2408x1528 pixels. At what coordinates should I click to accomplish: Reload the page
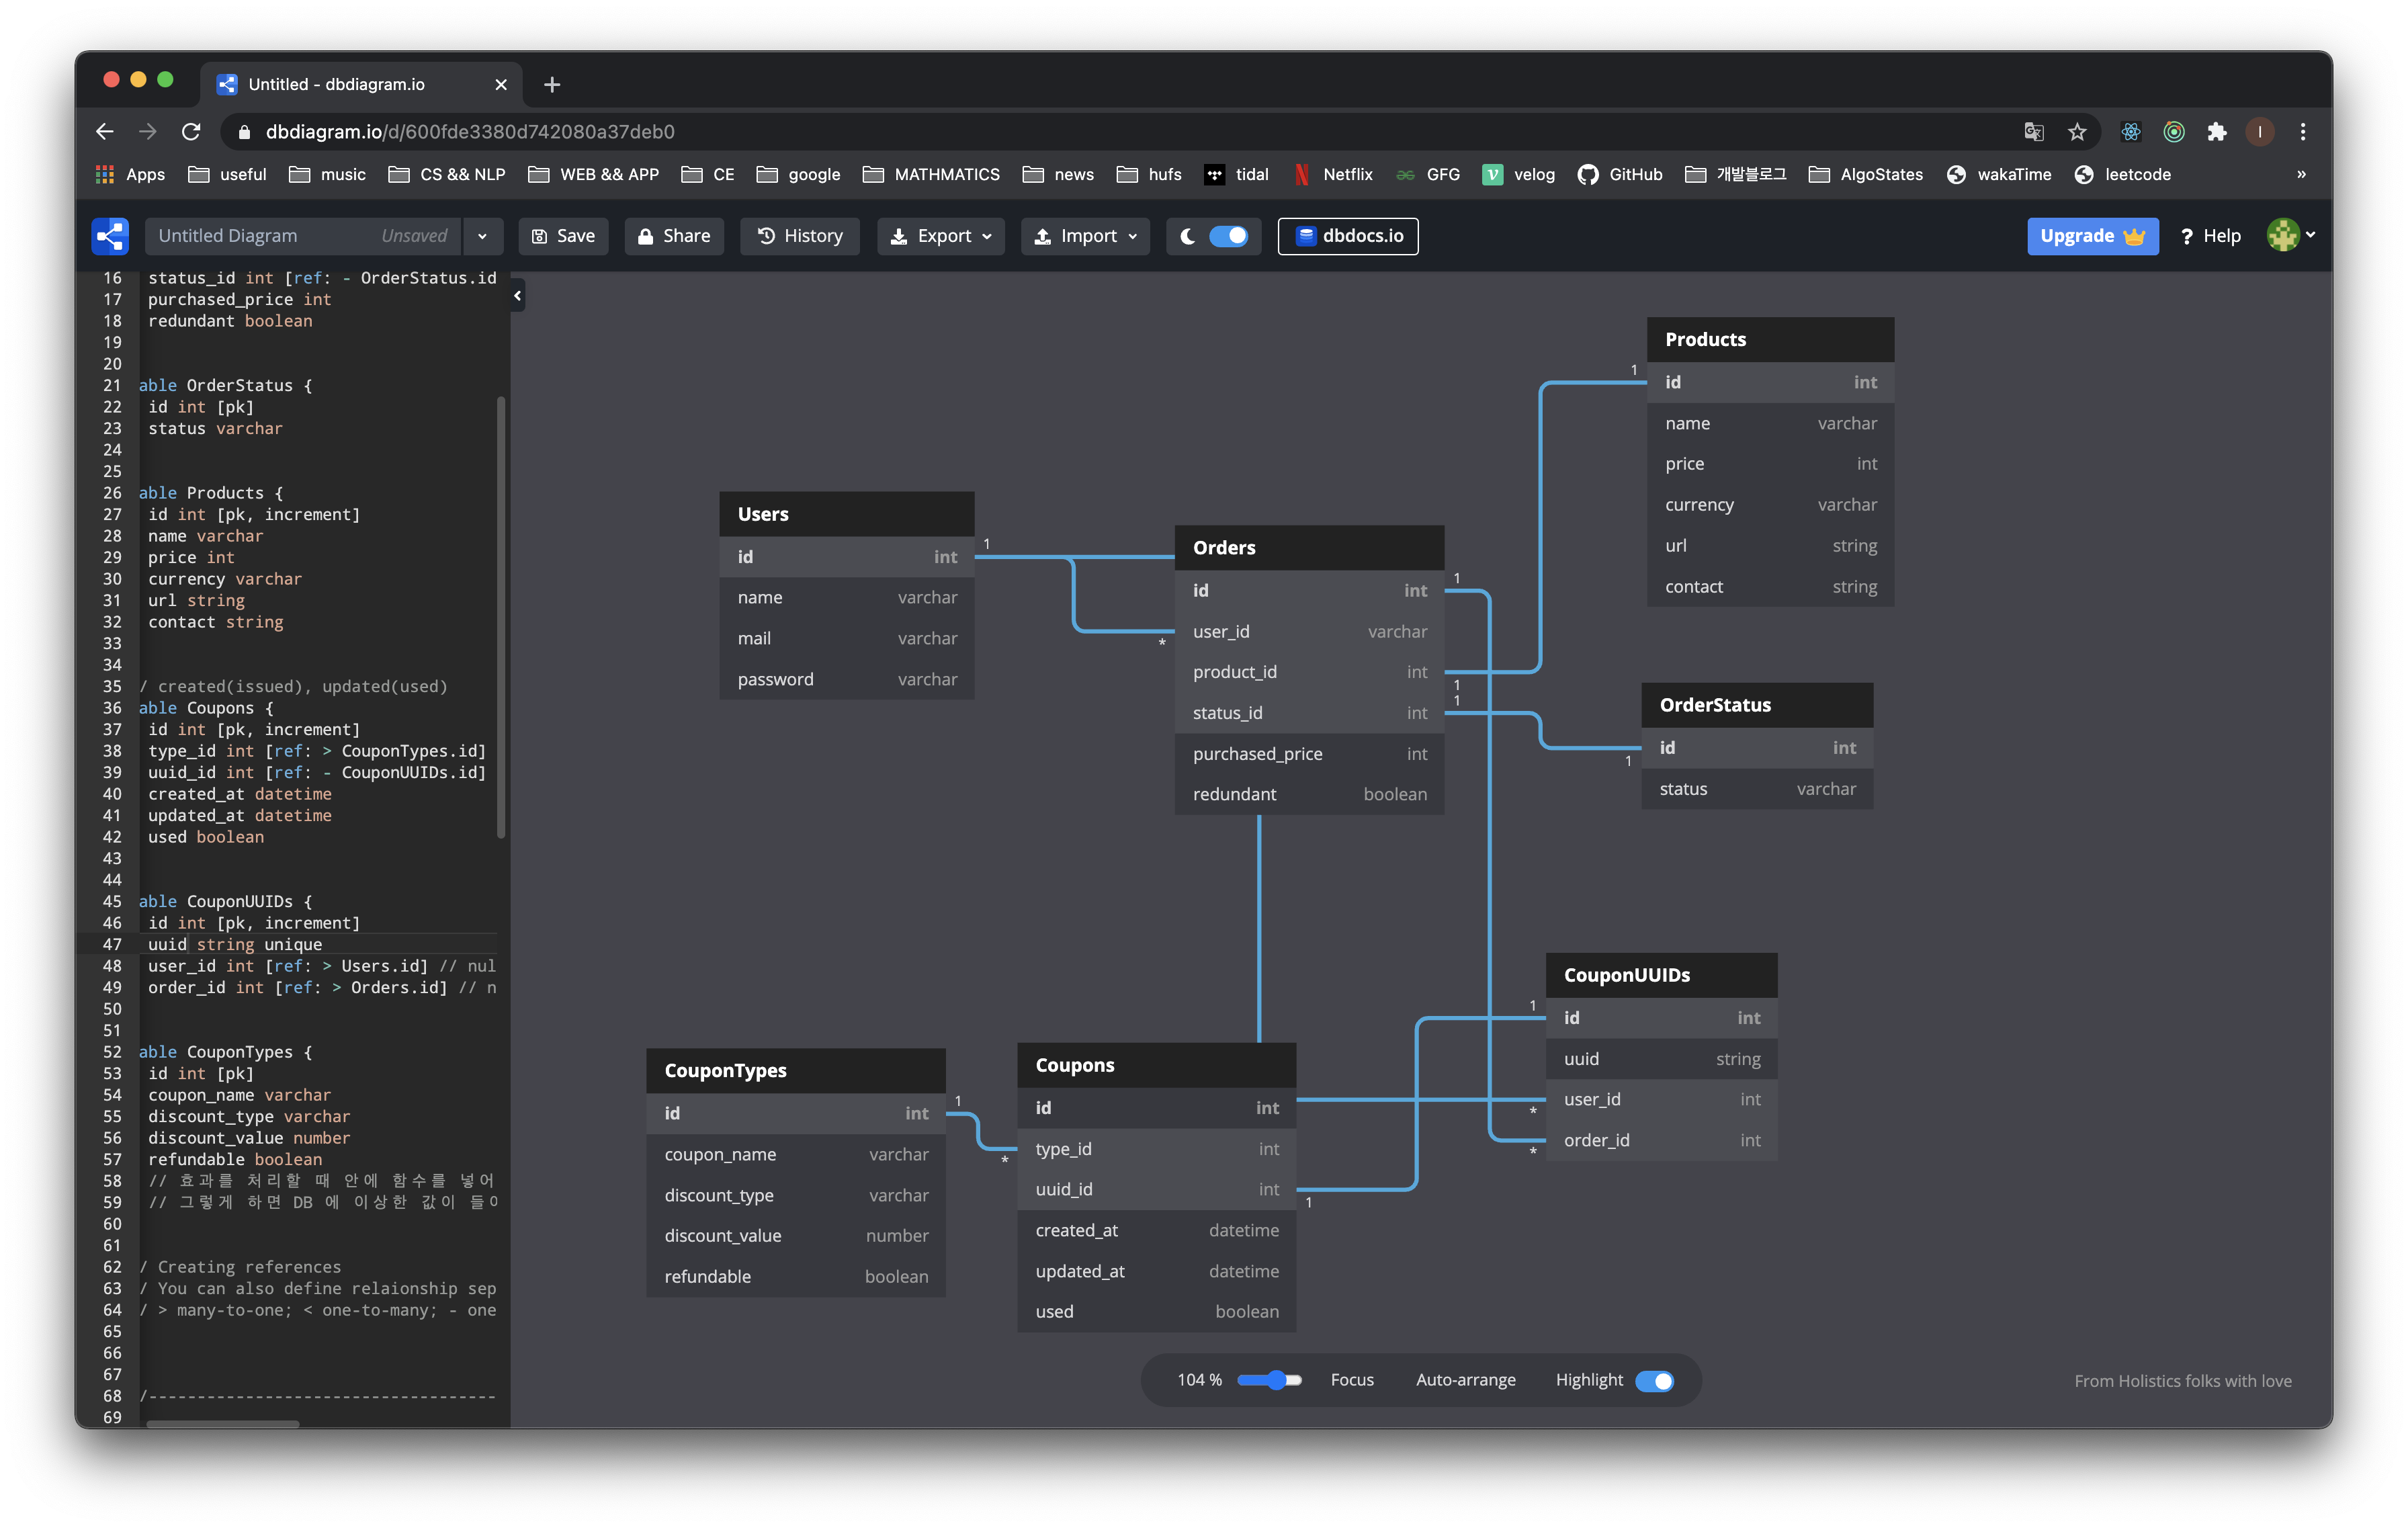tap(191, 132)
